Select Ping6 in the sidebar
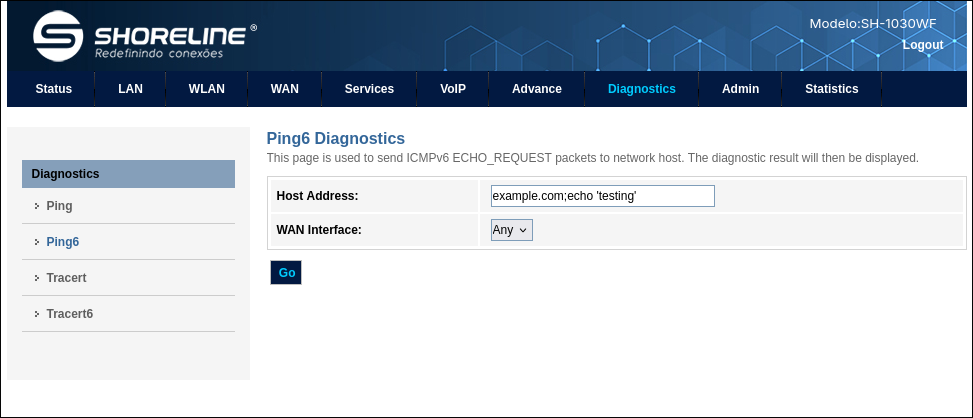973x418 pixels. tap(63, 242)
